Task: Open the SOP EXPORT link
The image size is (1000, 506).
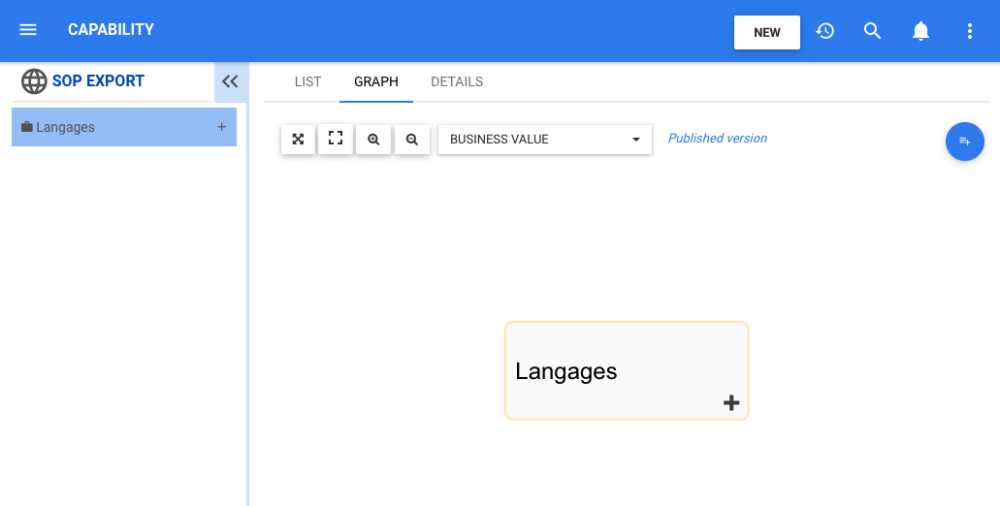Action: pos(98,81)
